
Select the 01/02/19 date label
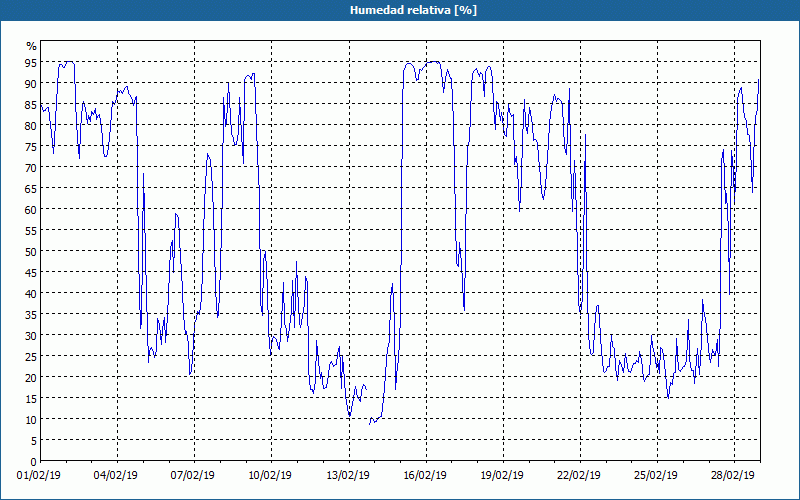coord(39,476)
